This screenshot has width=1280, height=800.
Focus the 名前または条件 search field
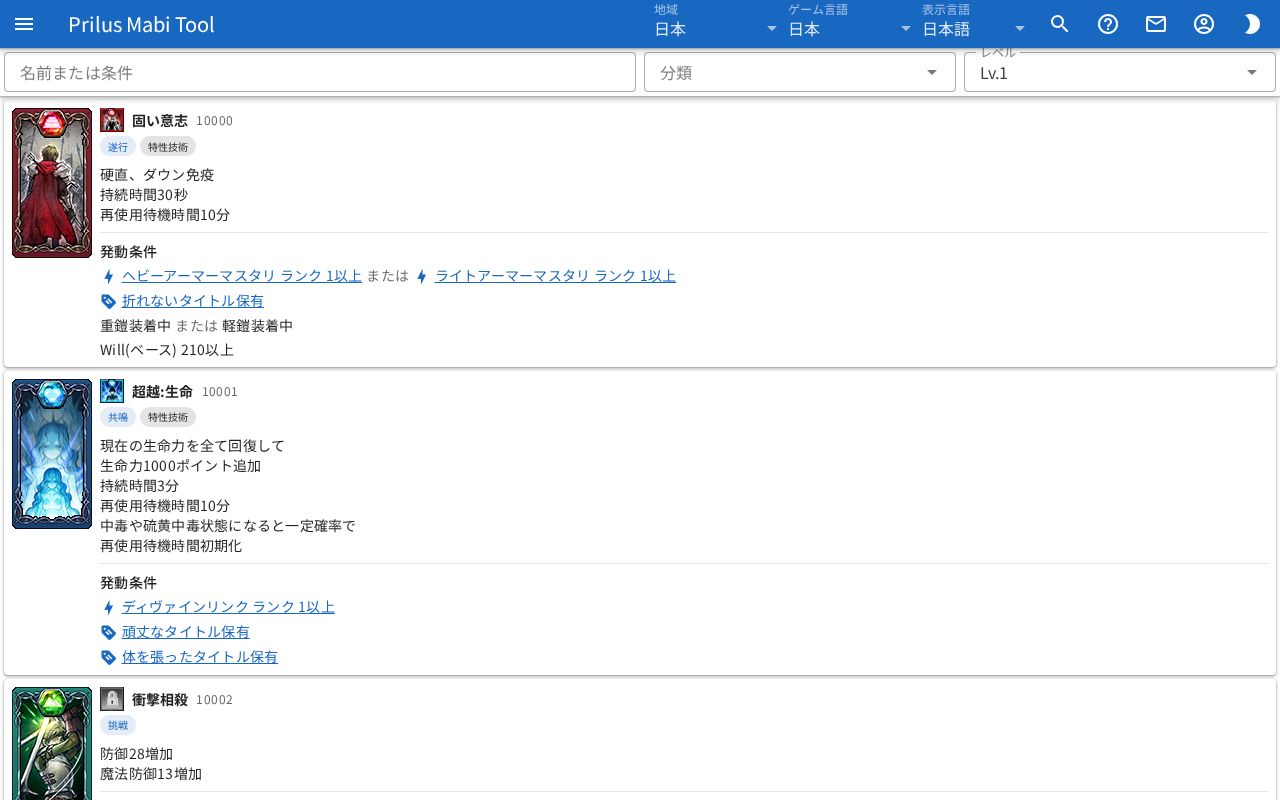(x=320, y=72)
